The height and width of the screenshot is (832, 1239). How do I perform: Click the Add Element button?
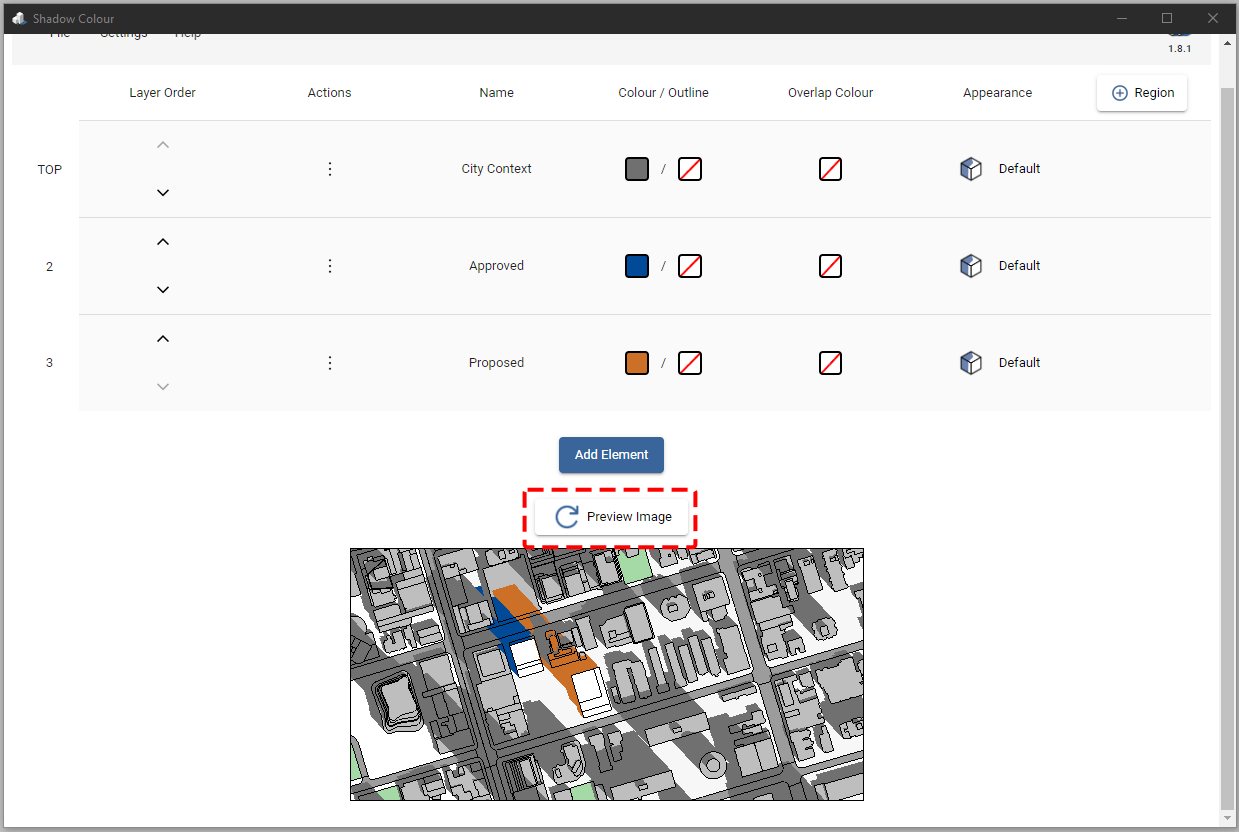(x=611, y=455)
